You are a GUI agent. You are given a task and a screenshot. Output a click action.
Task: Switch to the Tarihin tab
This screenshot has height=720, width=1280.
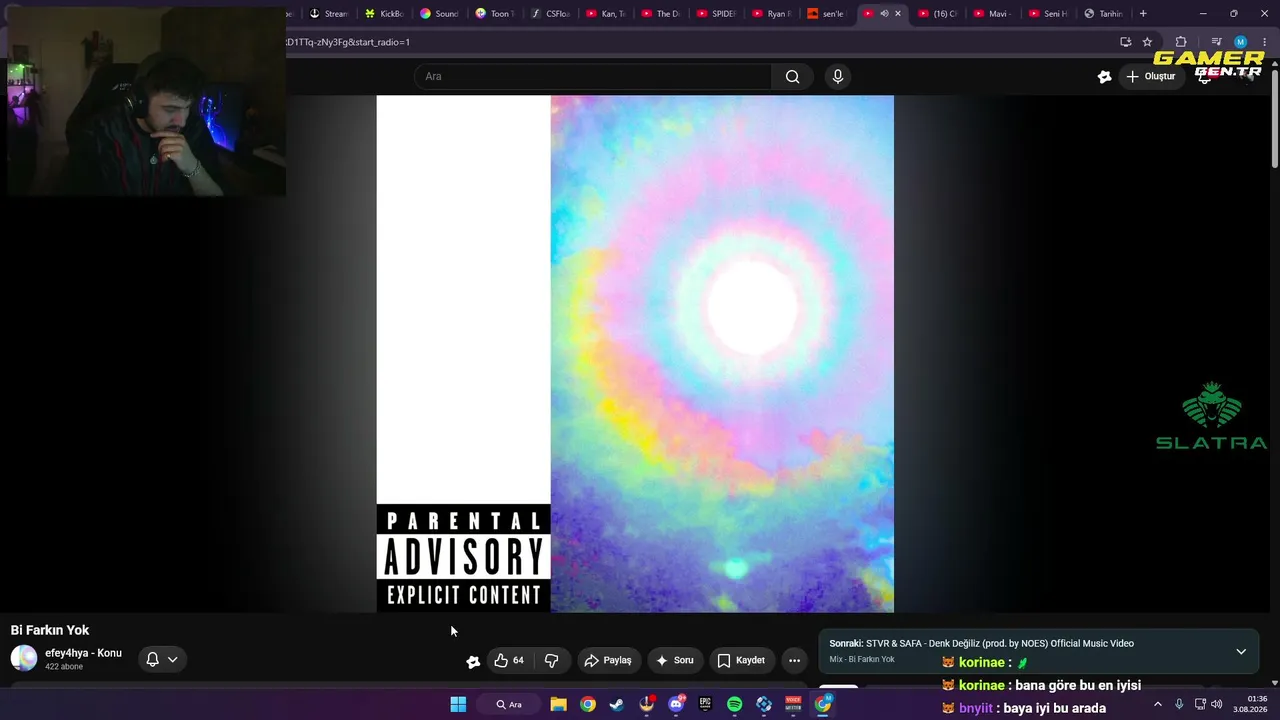pyautogui.click(x=1103, y=14)
